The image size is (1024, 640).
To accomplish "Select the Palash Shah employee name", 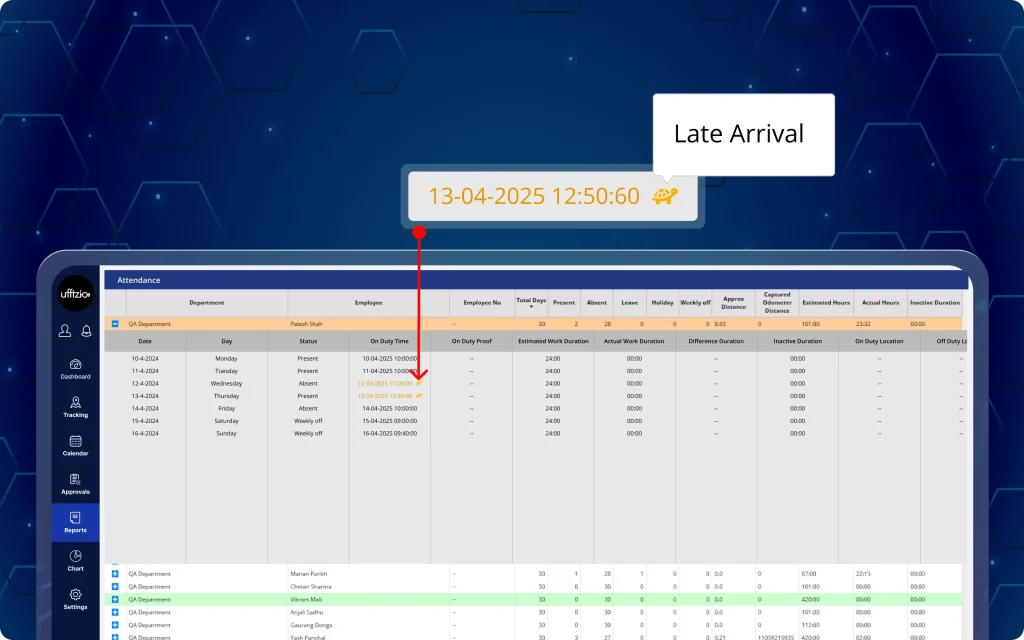I will click(306, 324).
